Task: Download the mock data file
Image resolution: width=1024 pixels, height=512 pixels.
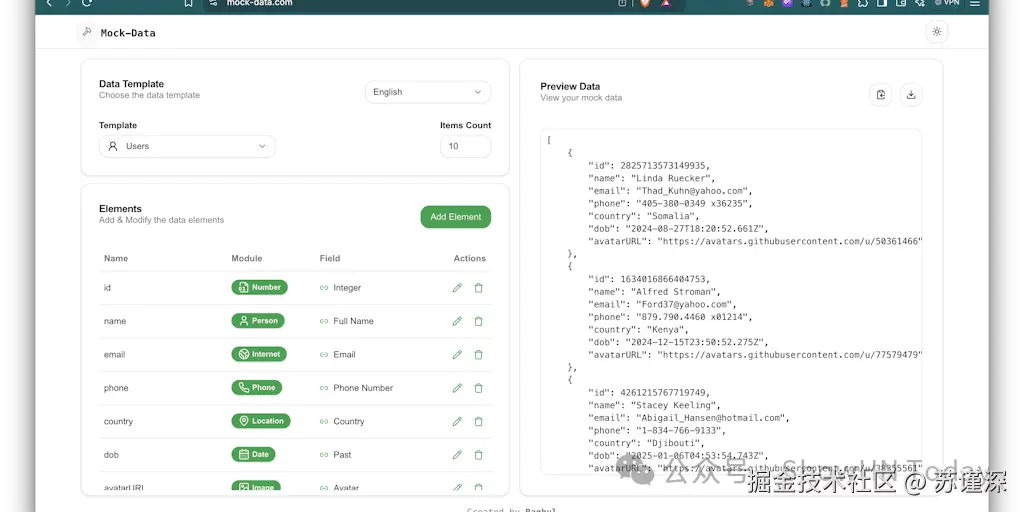Action: point(911,95)
